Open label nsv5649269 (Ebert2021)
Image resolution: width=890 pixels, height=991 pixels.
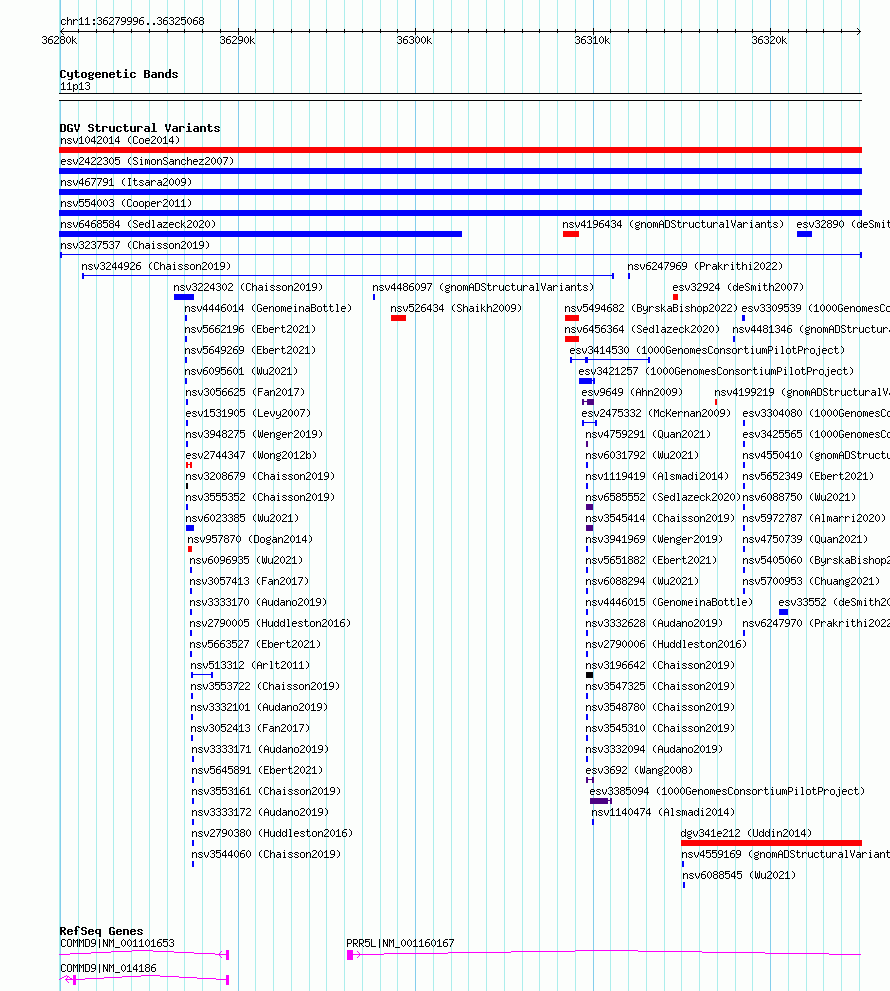coord(250,350)
